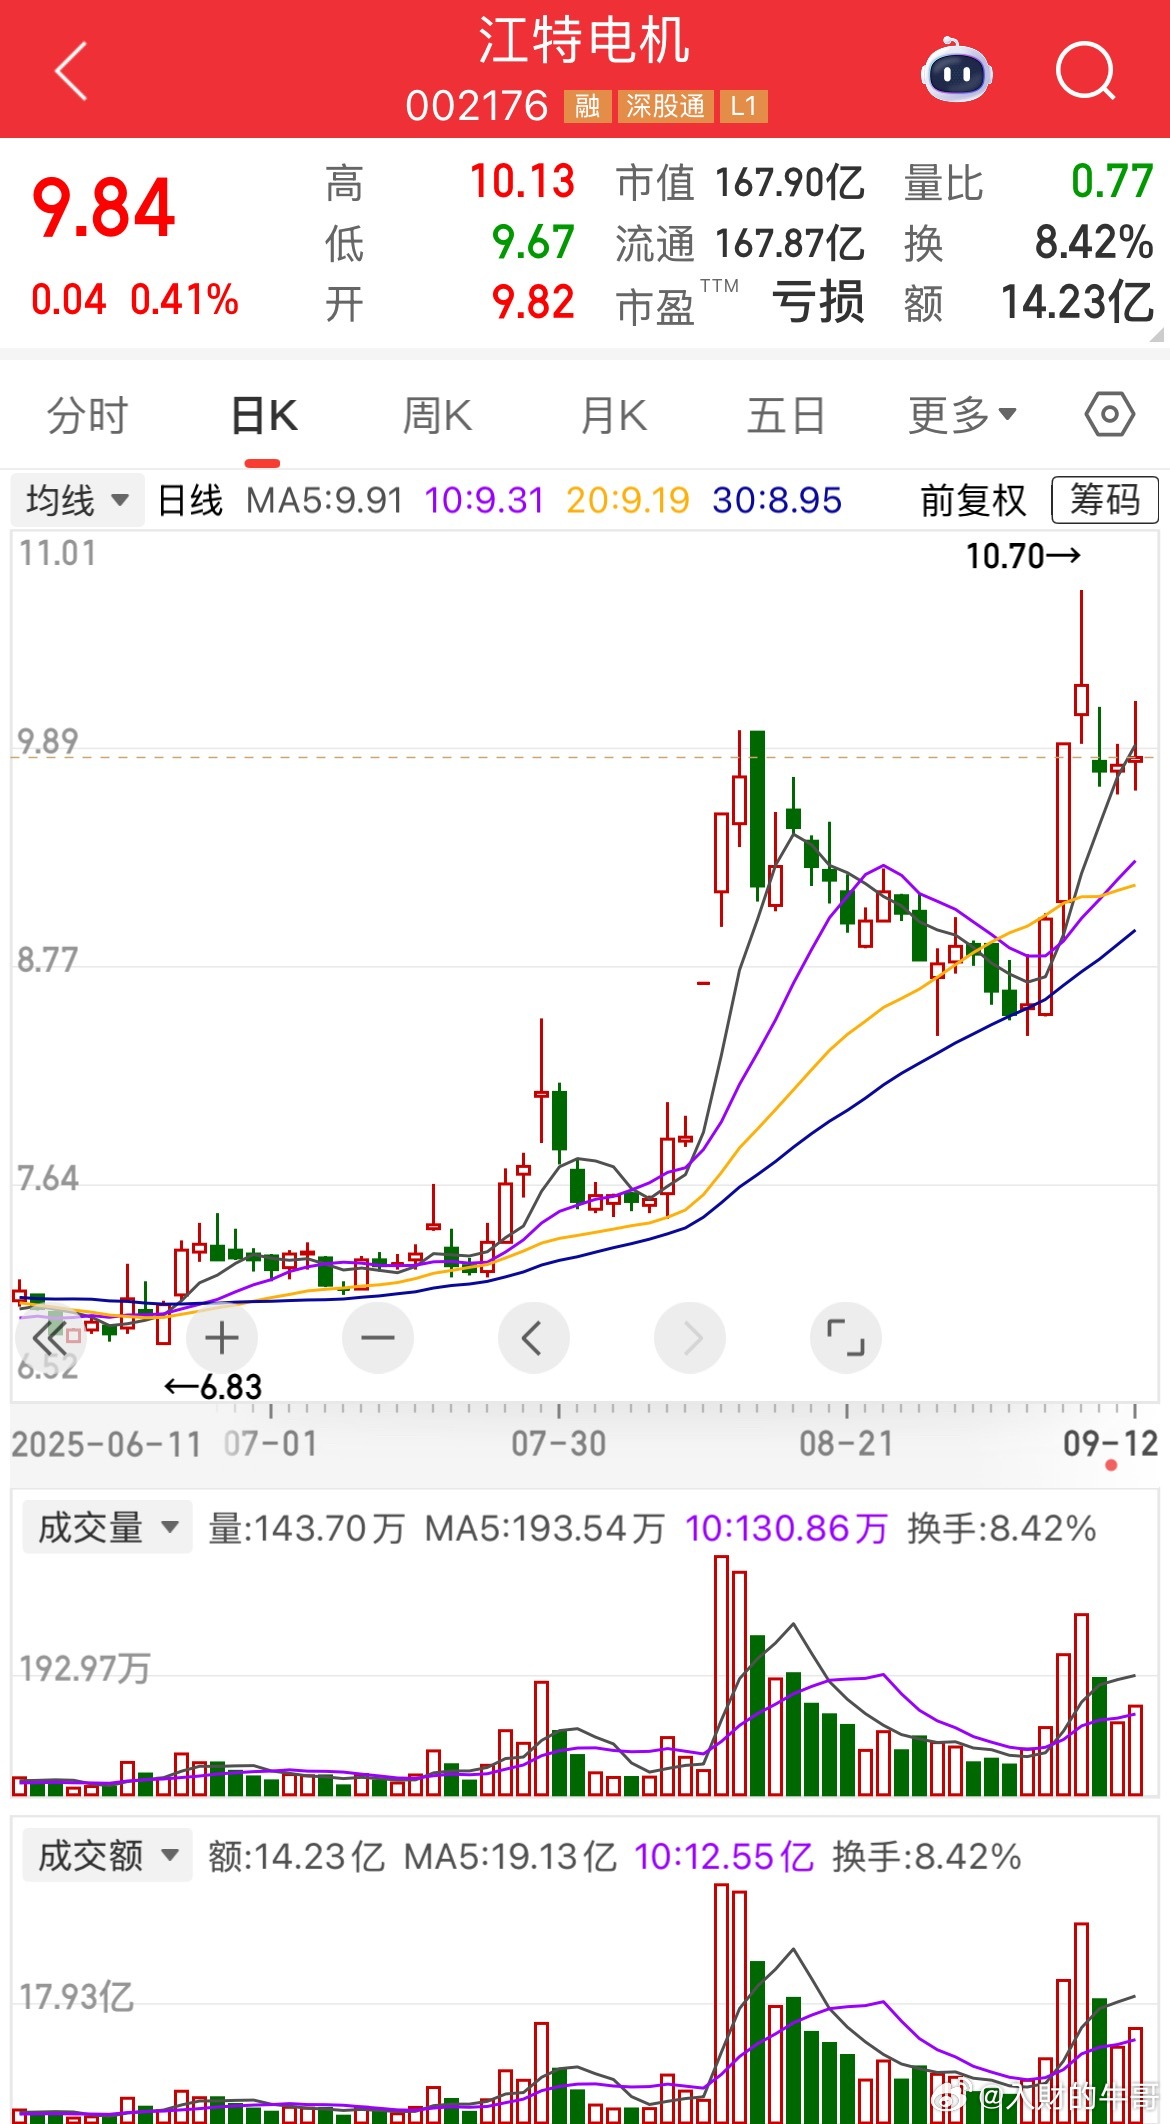Expand quote details corner triangle
Screen dimensions: 1170x2124
click(x=1157, y=334)
